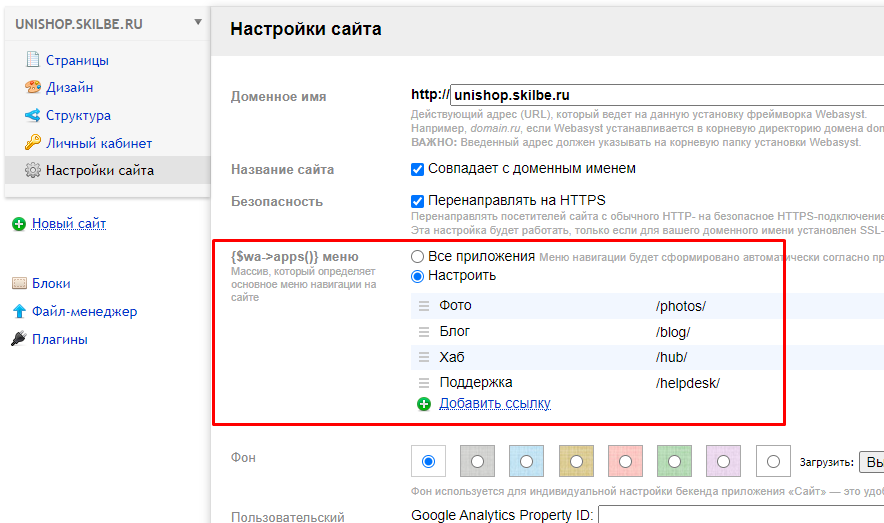Open the 'Настройки сайта' menu item
884x523 pixels.
99,170
